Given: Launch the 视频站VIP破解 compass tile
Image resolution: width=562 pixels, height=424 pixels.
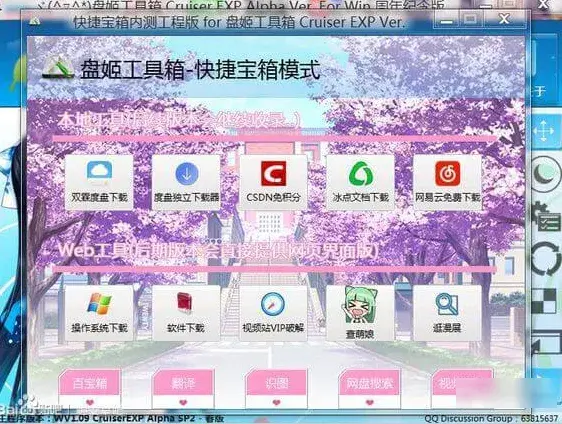Looking at the screenshot, I should (x=273, y=313).
